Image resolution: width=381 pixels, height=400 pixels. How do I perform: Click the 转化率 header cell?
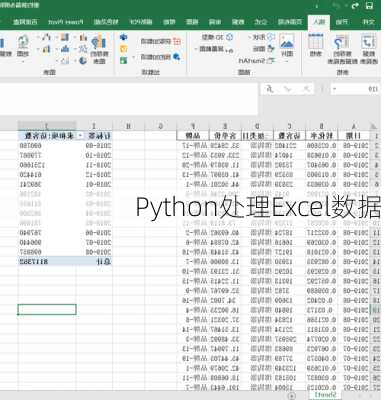click(x=321, y=136)
